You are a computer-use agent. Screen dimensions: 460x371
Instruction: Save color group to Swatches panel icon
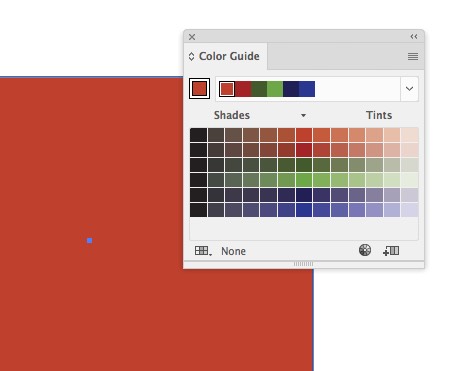391,251
